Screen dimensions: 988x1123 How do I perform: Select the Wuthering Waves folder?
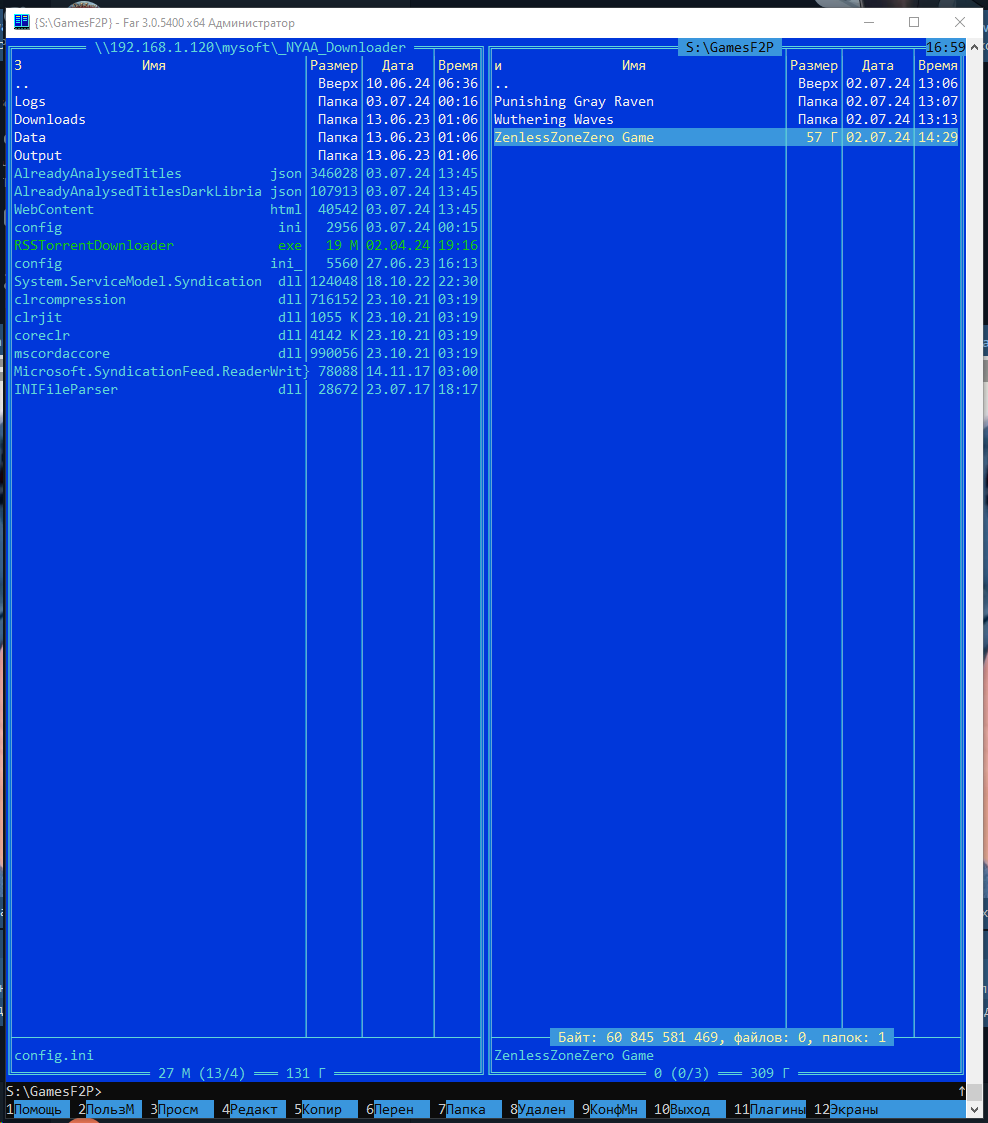tap(726, 120)
